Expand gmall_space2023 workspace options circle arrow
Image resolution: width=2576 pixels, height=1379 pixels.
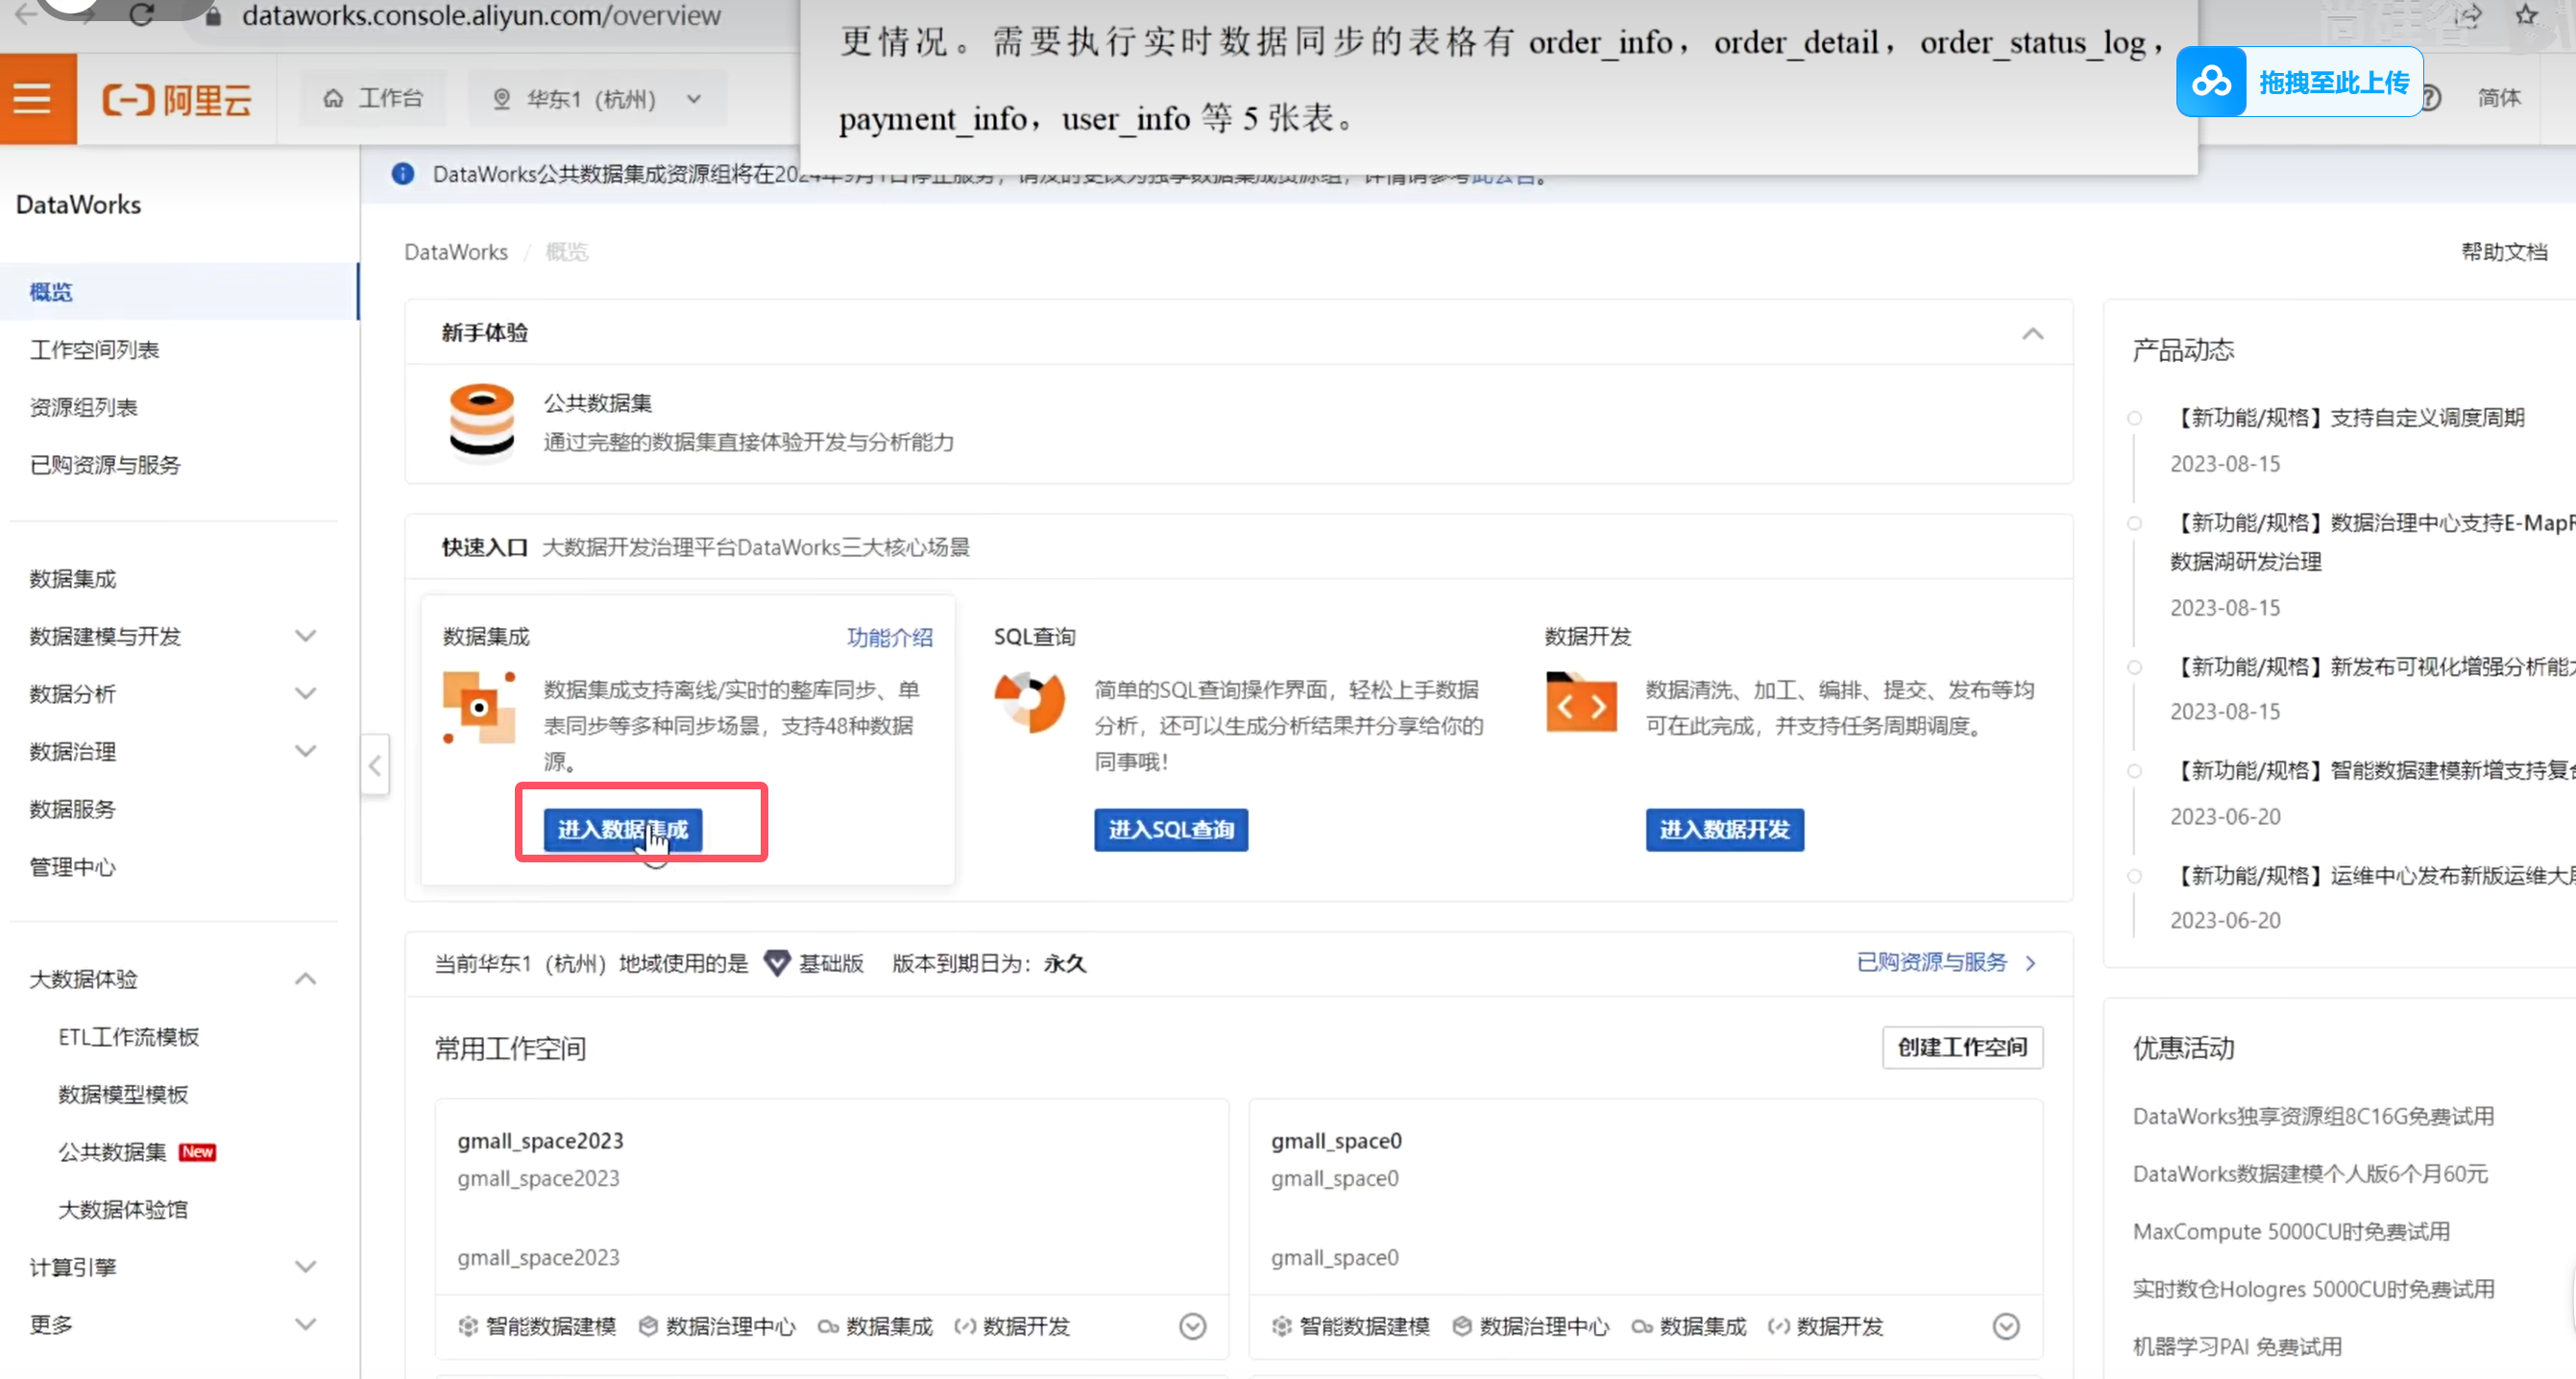(x=1192, y=1326)
